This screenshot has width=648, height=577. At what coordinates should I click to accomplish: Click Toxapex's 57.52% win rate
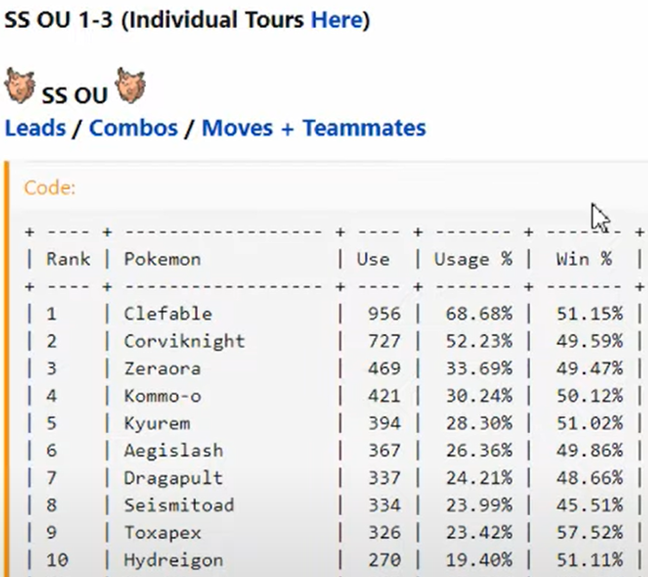(590, 532)
